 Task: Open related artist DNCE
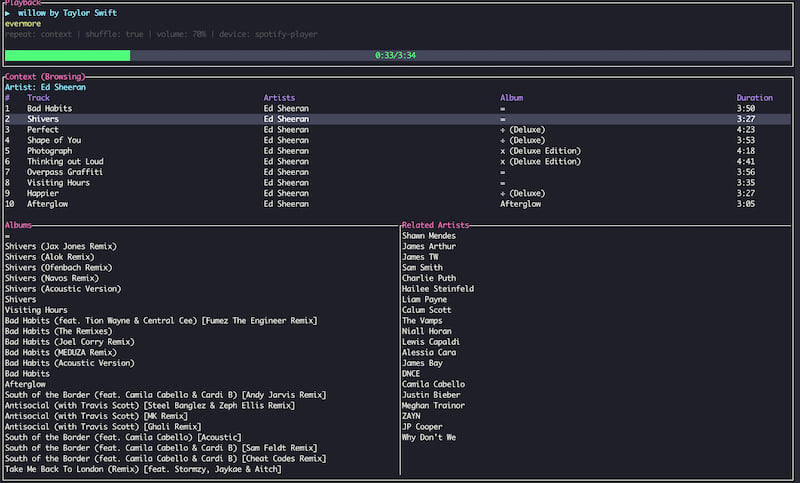(411, 374)
